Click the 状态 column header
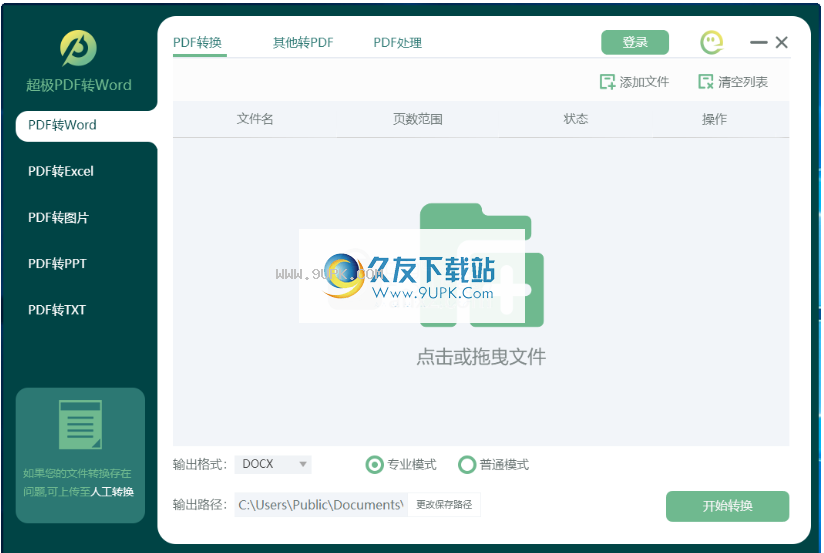The width and height of the screenshot is (824, 553). (x=575, y=119)
